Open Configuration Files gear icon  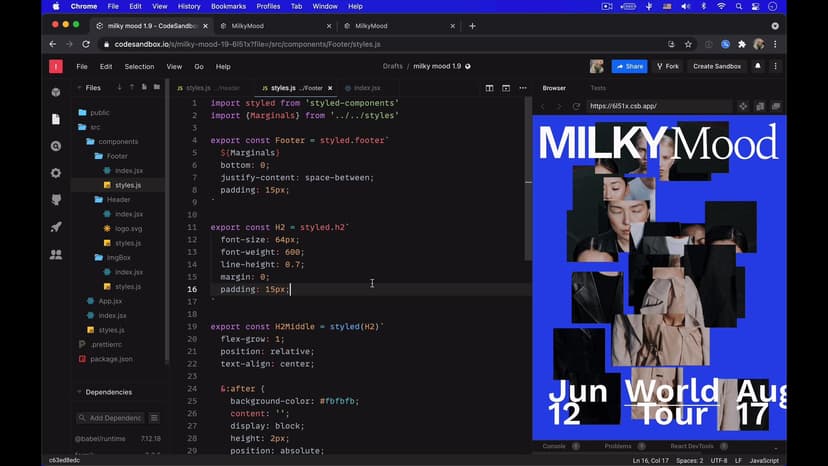(x=56, y=173)
